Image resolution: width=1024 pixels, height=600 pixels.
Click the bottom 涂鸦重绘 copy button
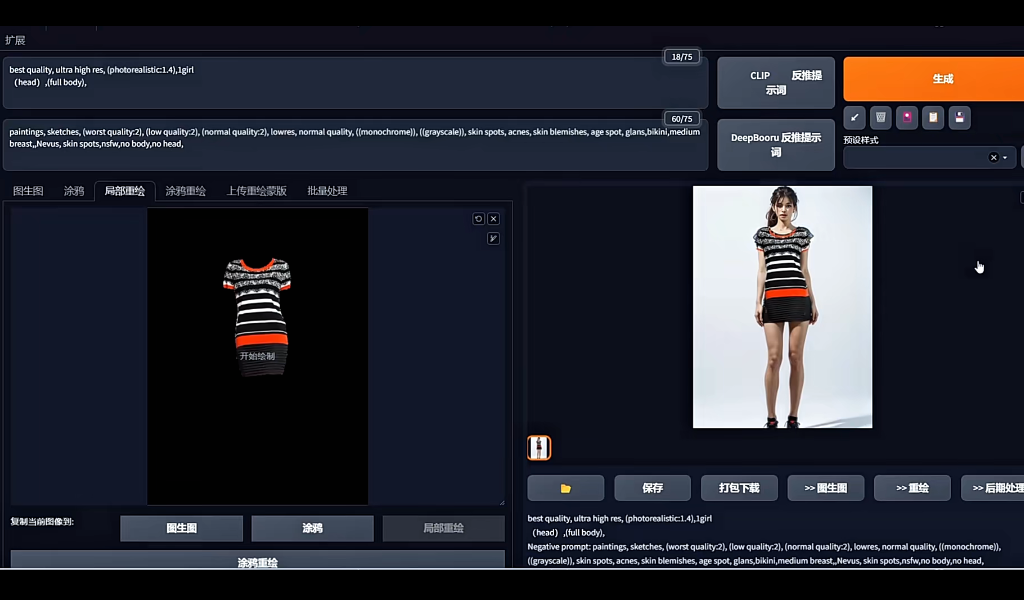257,560
